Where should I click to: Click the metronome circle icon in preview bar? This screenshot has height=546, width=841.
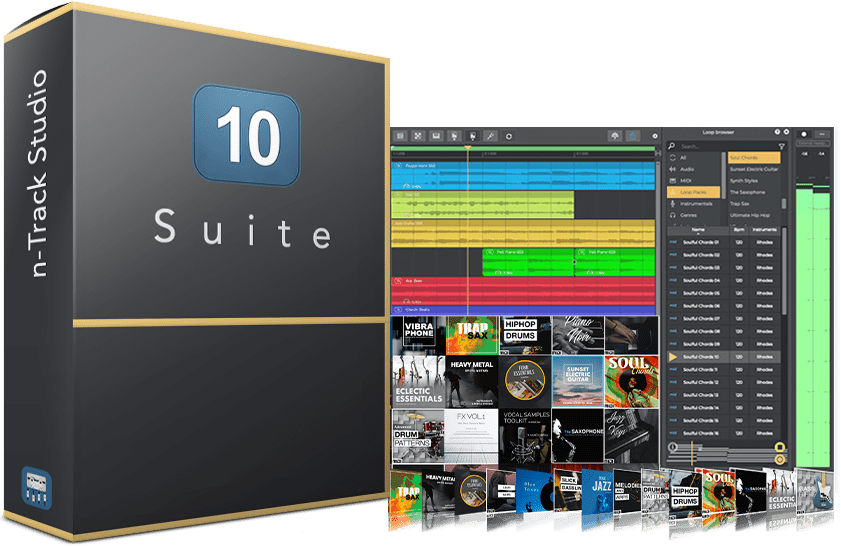[673, 447]
